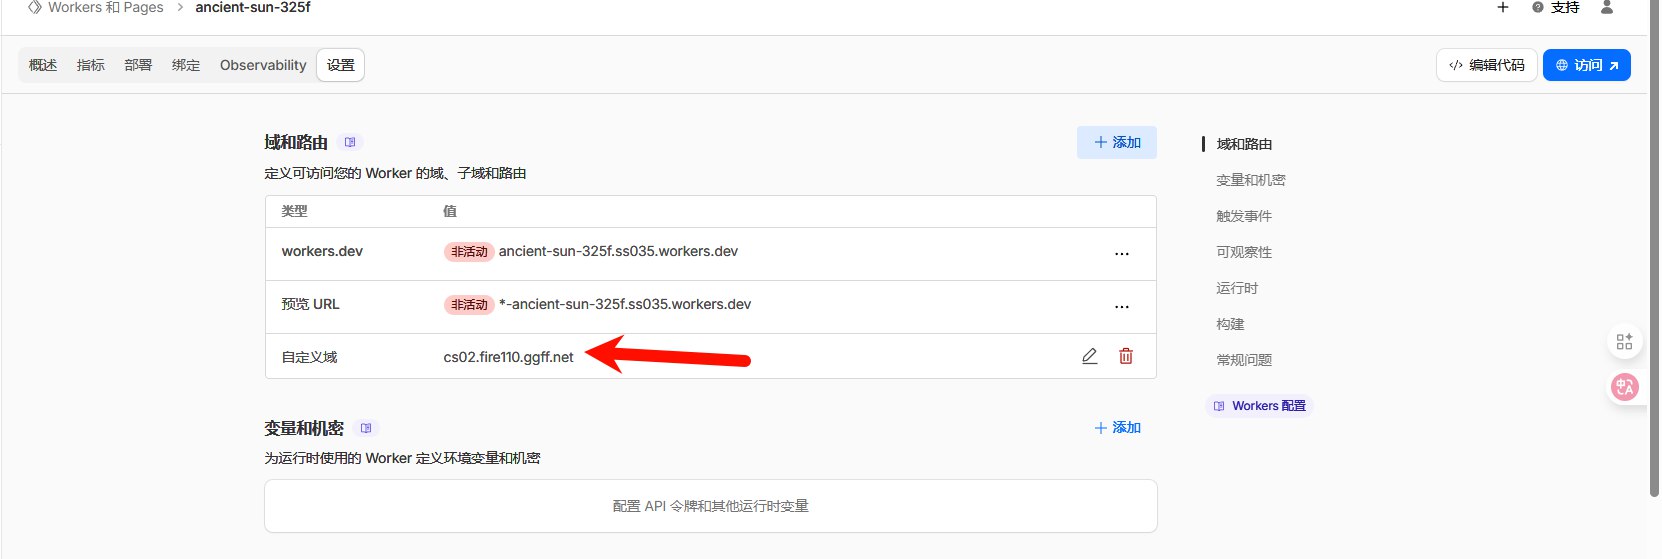
Task: Switch to the Observability tab
Action: coord(263,65)
